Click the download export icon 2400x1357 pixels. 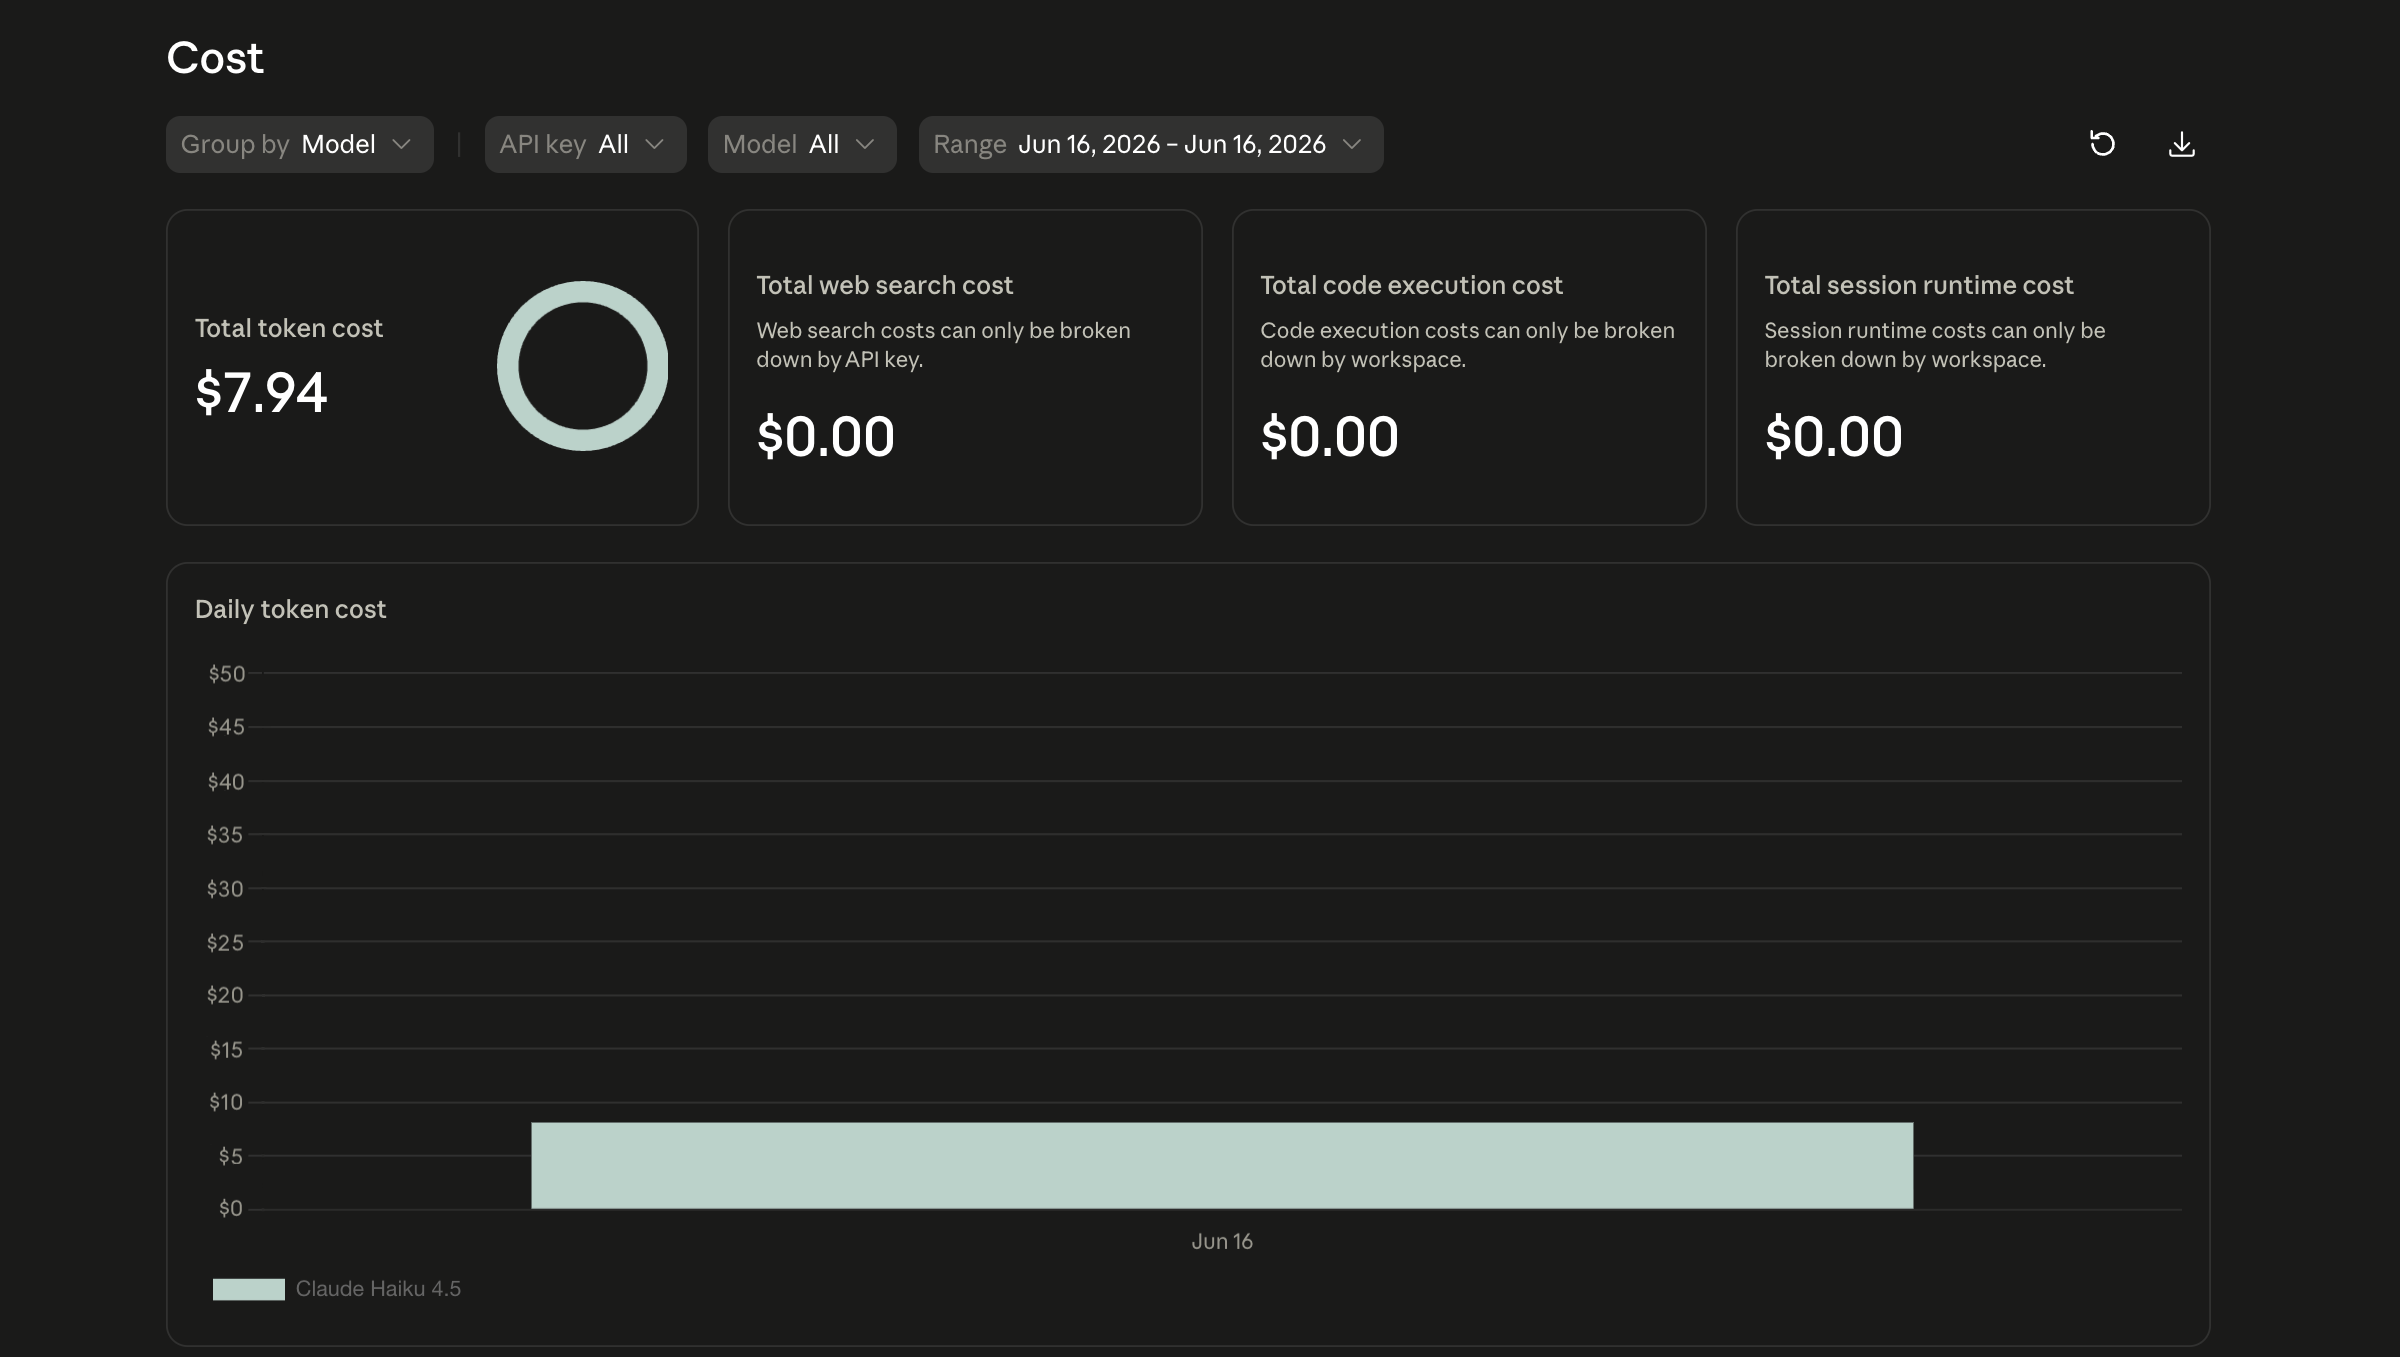[x=2181, y=144]
